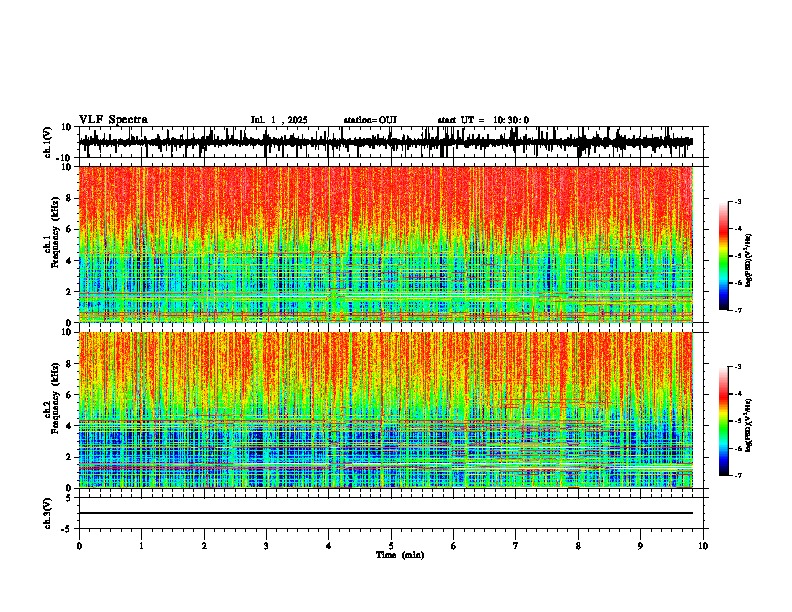This screenshot has height=612, width=792.
Task: Click the ch.1(V) axis label
Action: (49, 142)
